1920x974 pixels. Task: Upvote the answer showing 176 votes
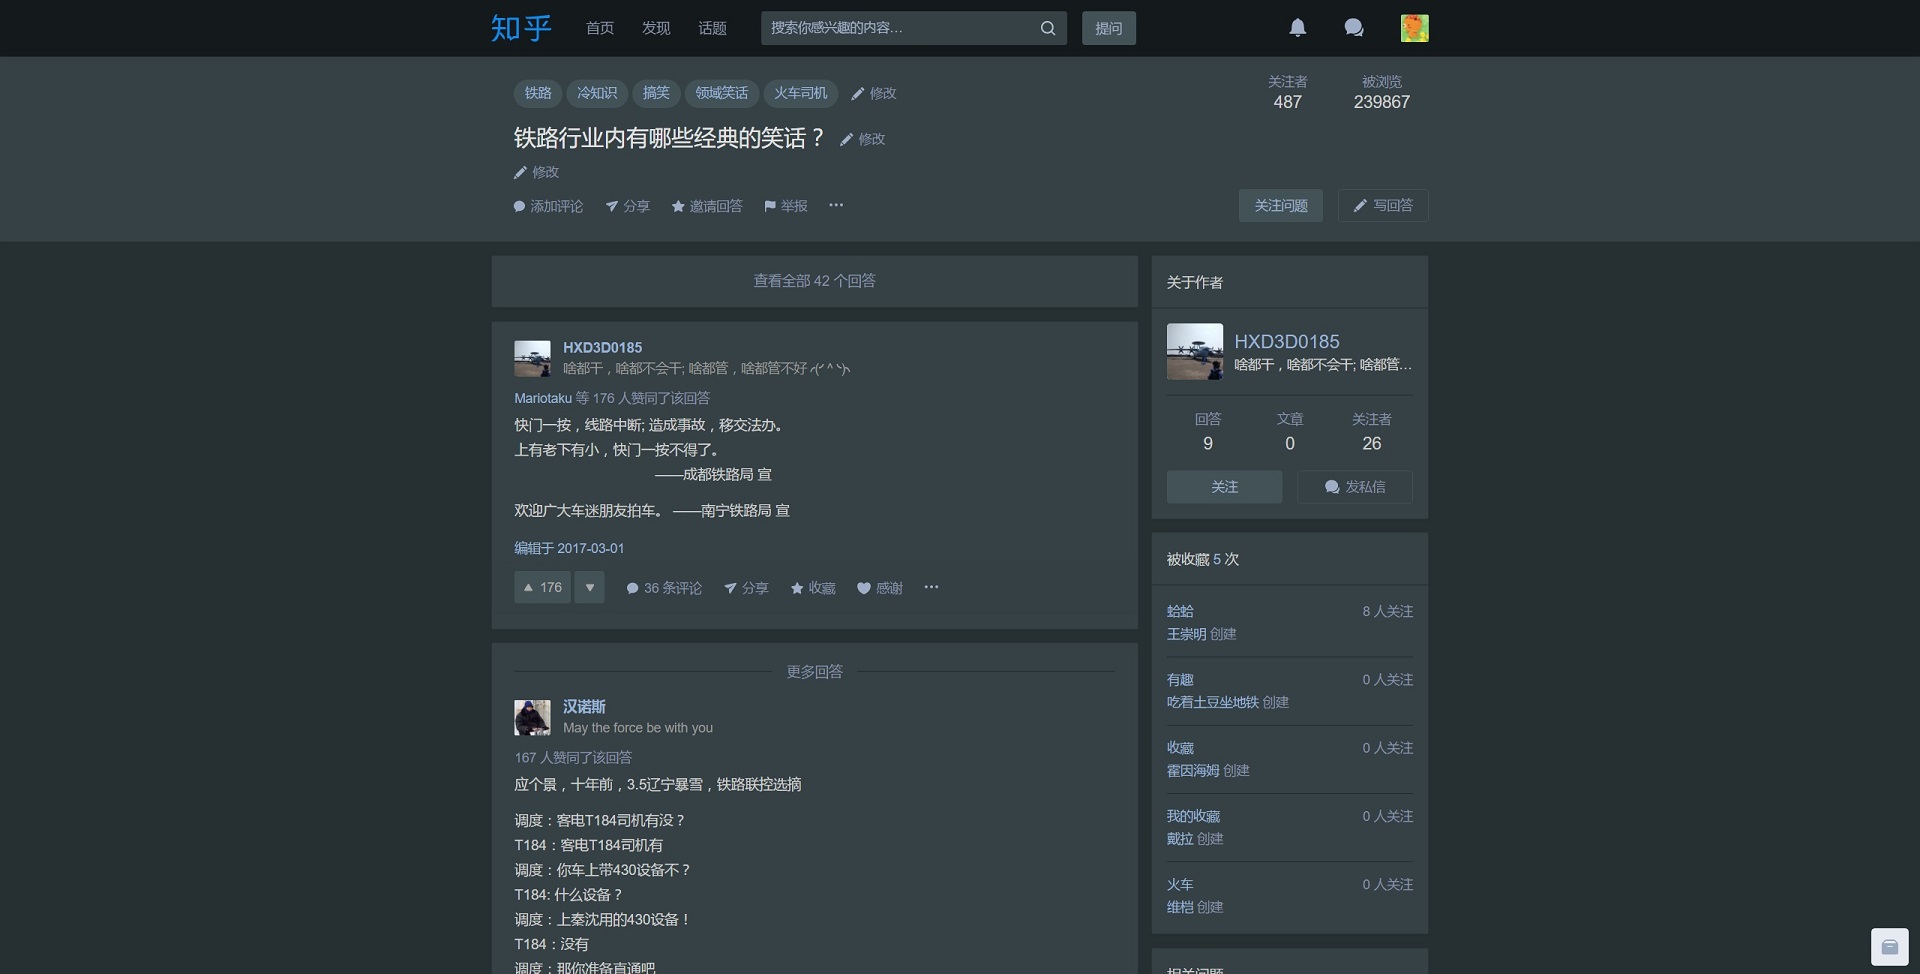pyautogui.click(x=541, y=587)
